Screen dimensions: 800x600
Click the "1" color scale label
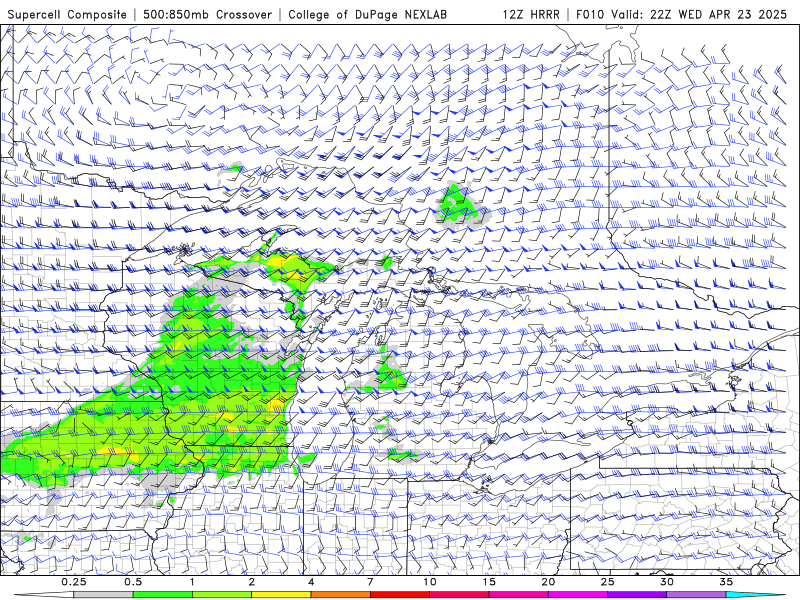(x=192, y=582)
